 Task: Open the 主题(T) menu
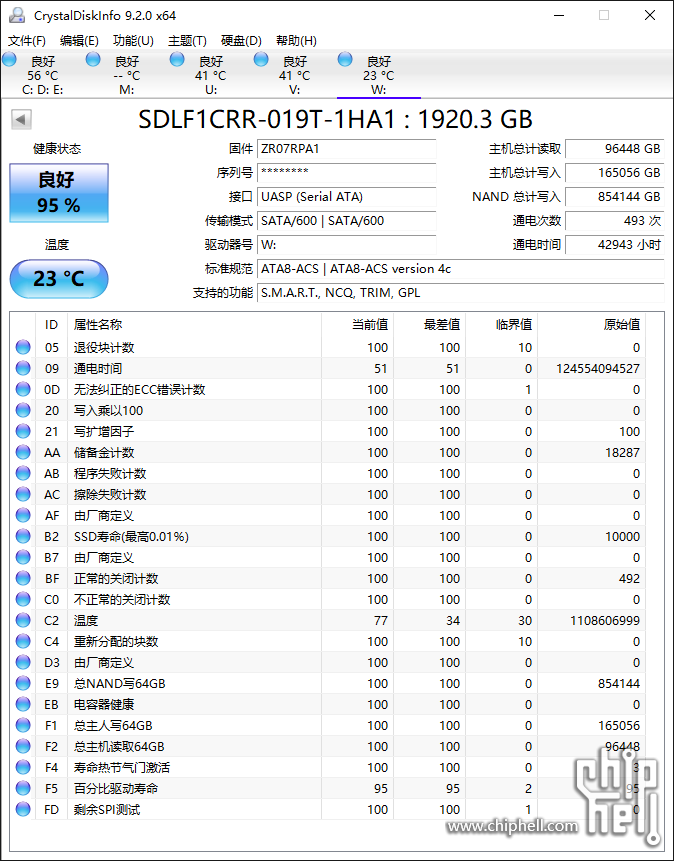click(187, 41)
